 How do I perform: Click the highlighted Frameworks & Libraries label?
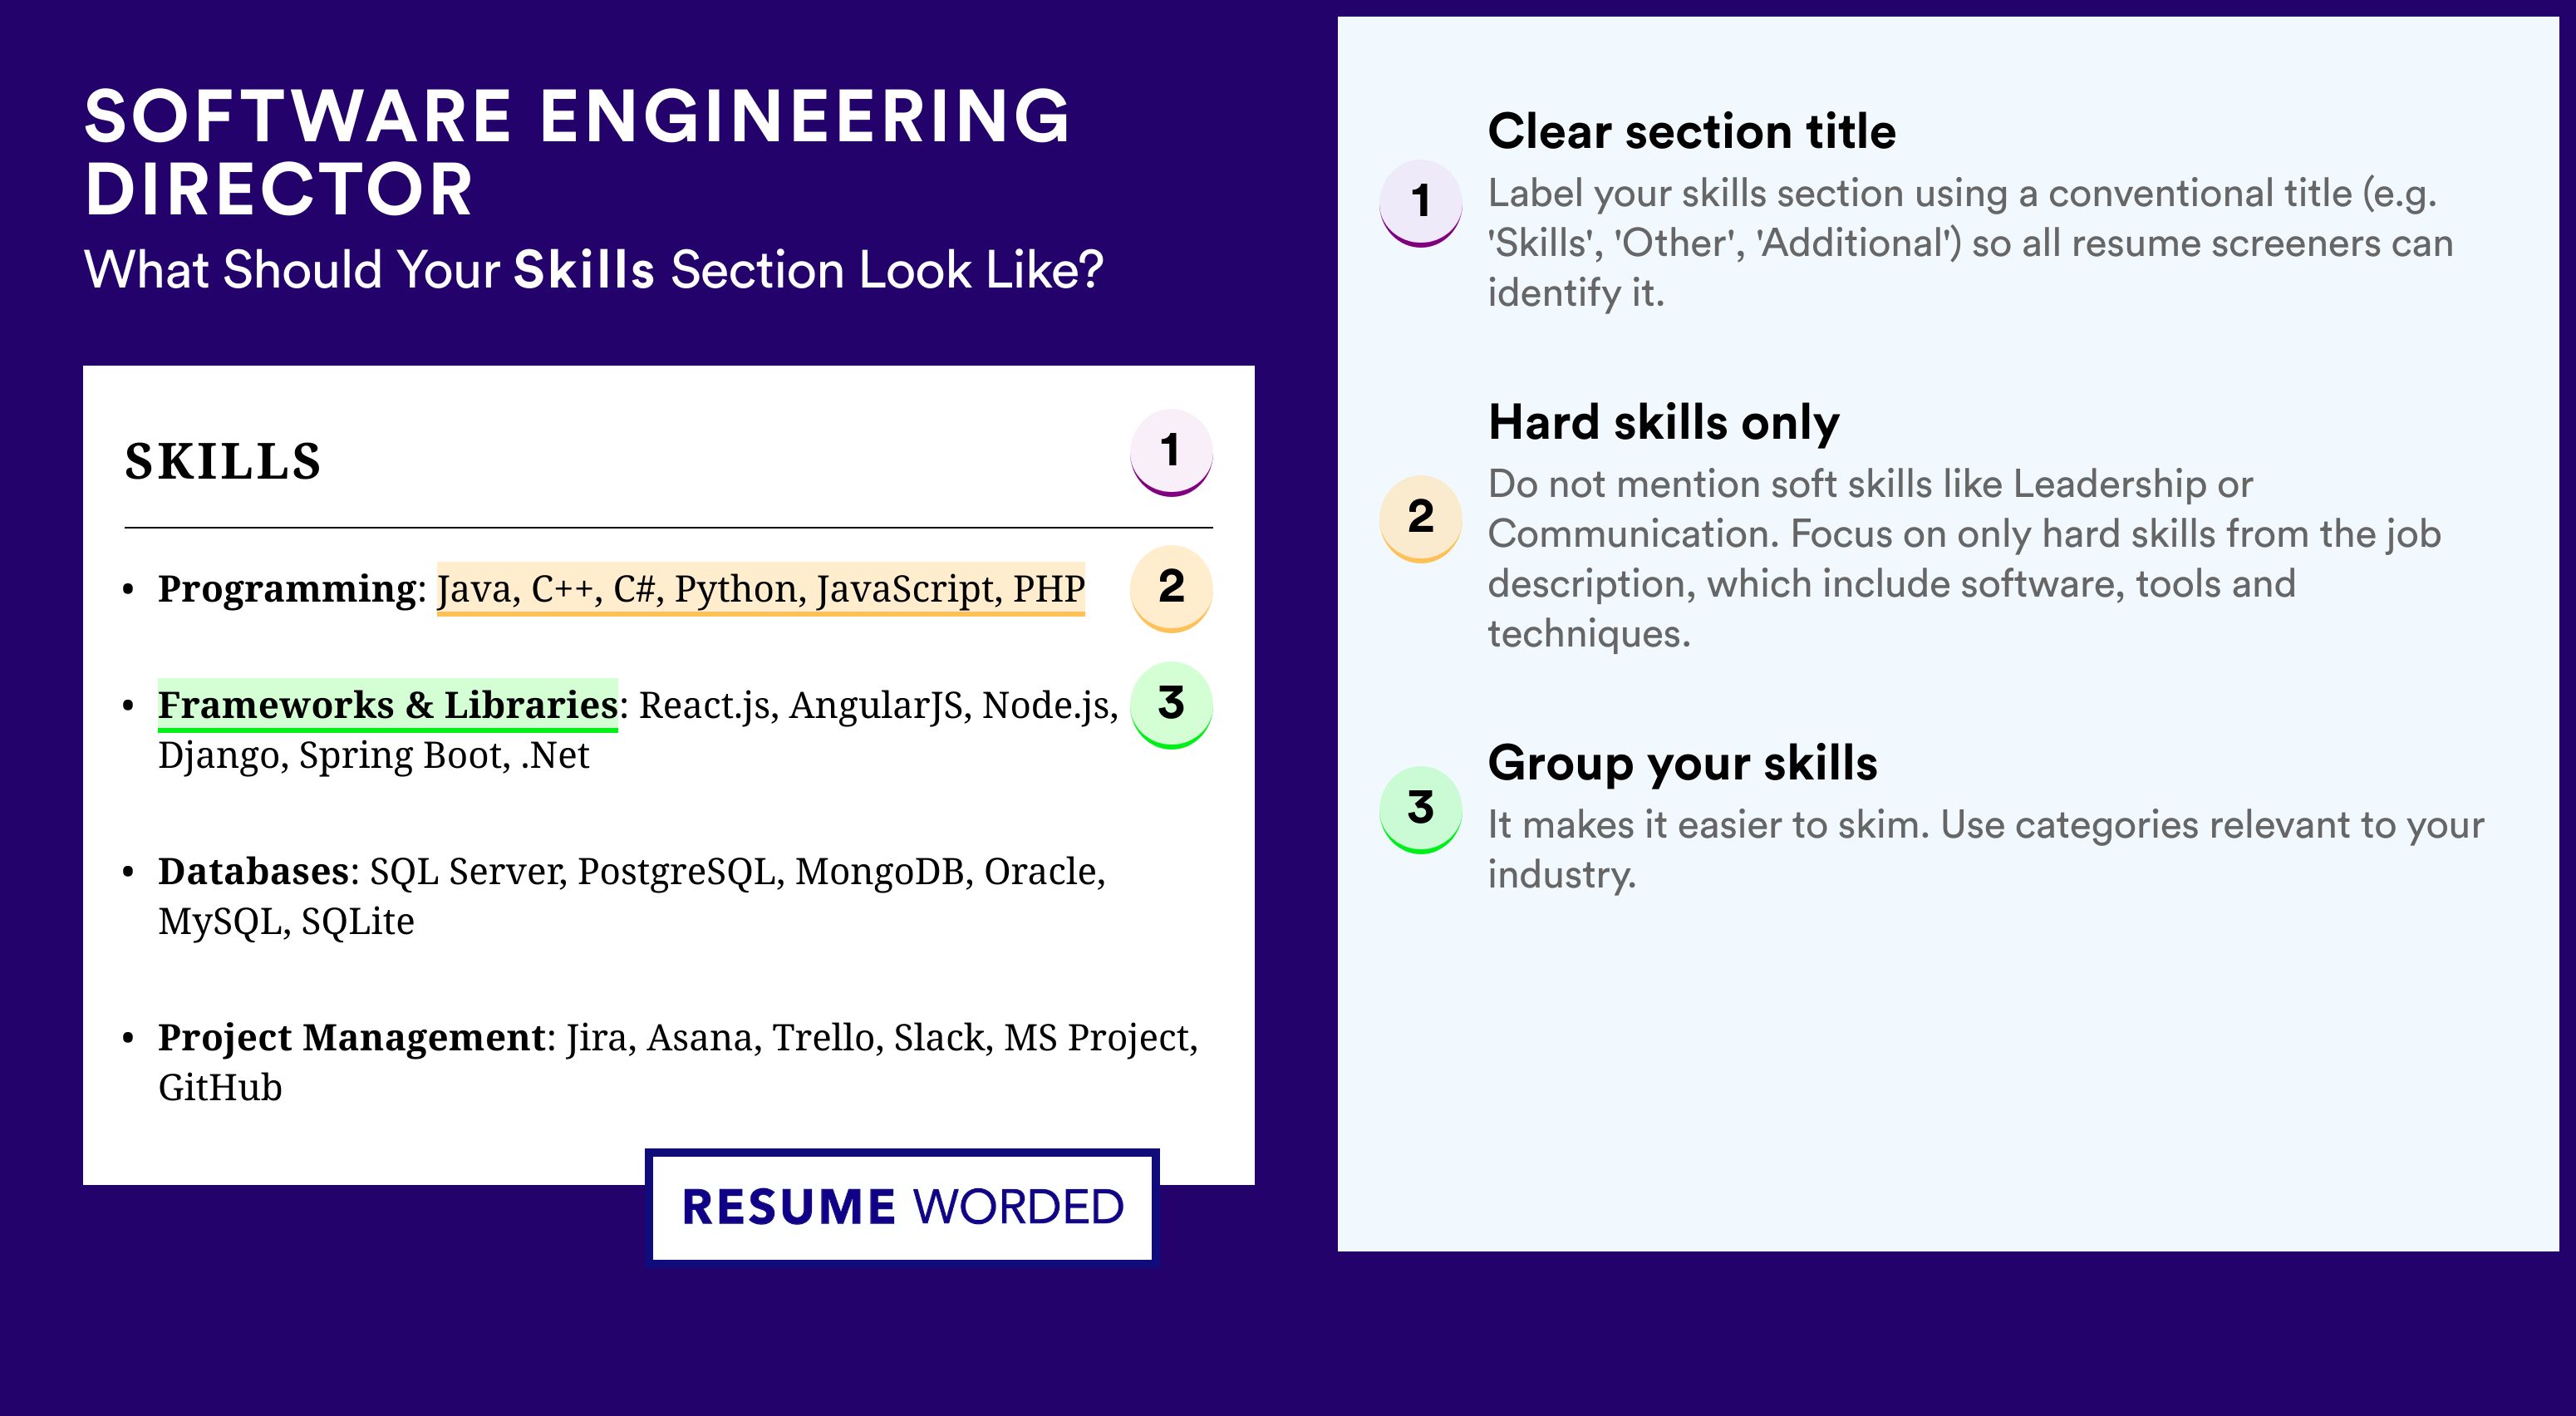pyautogui.click(x=388, y=705)
